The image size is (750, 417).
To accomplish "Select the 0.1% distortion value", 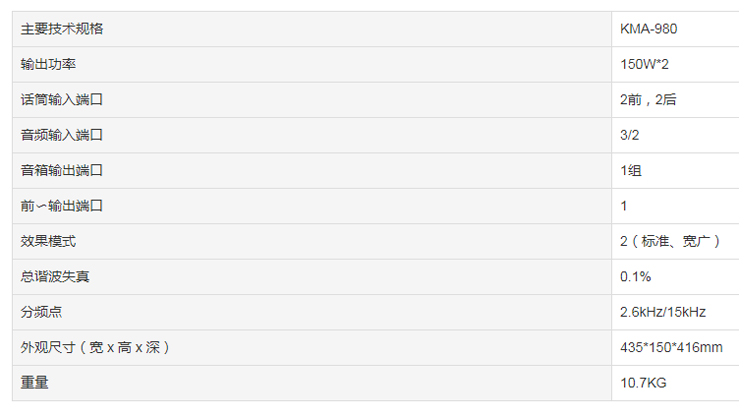I will 635,276.
